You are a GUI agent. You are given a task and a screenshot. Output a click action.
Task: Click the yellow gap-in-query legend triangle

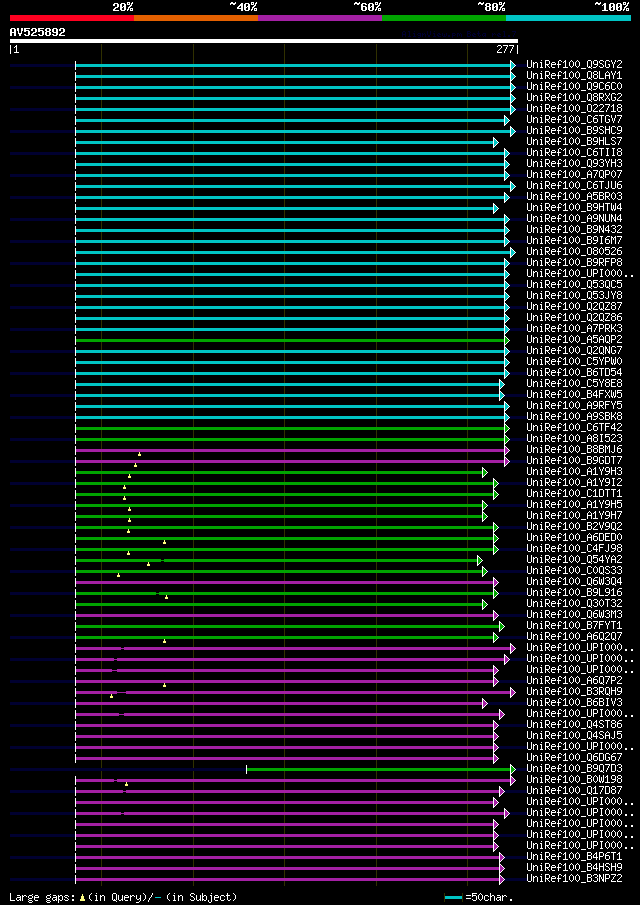pyautogui.click(x=83, y=897)
